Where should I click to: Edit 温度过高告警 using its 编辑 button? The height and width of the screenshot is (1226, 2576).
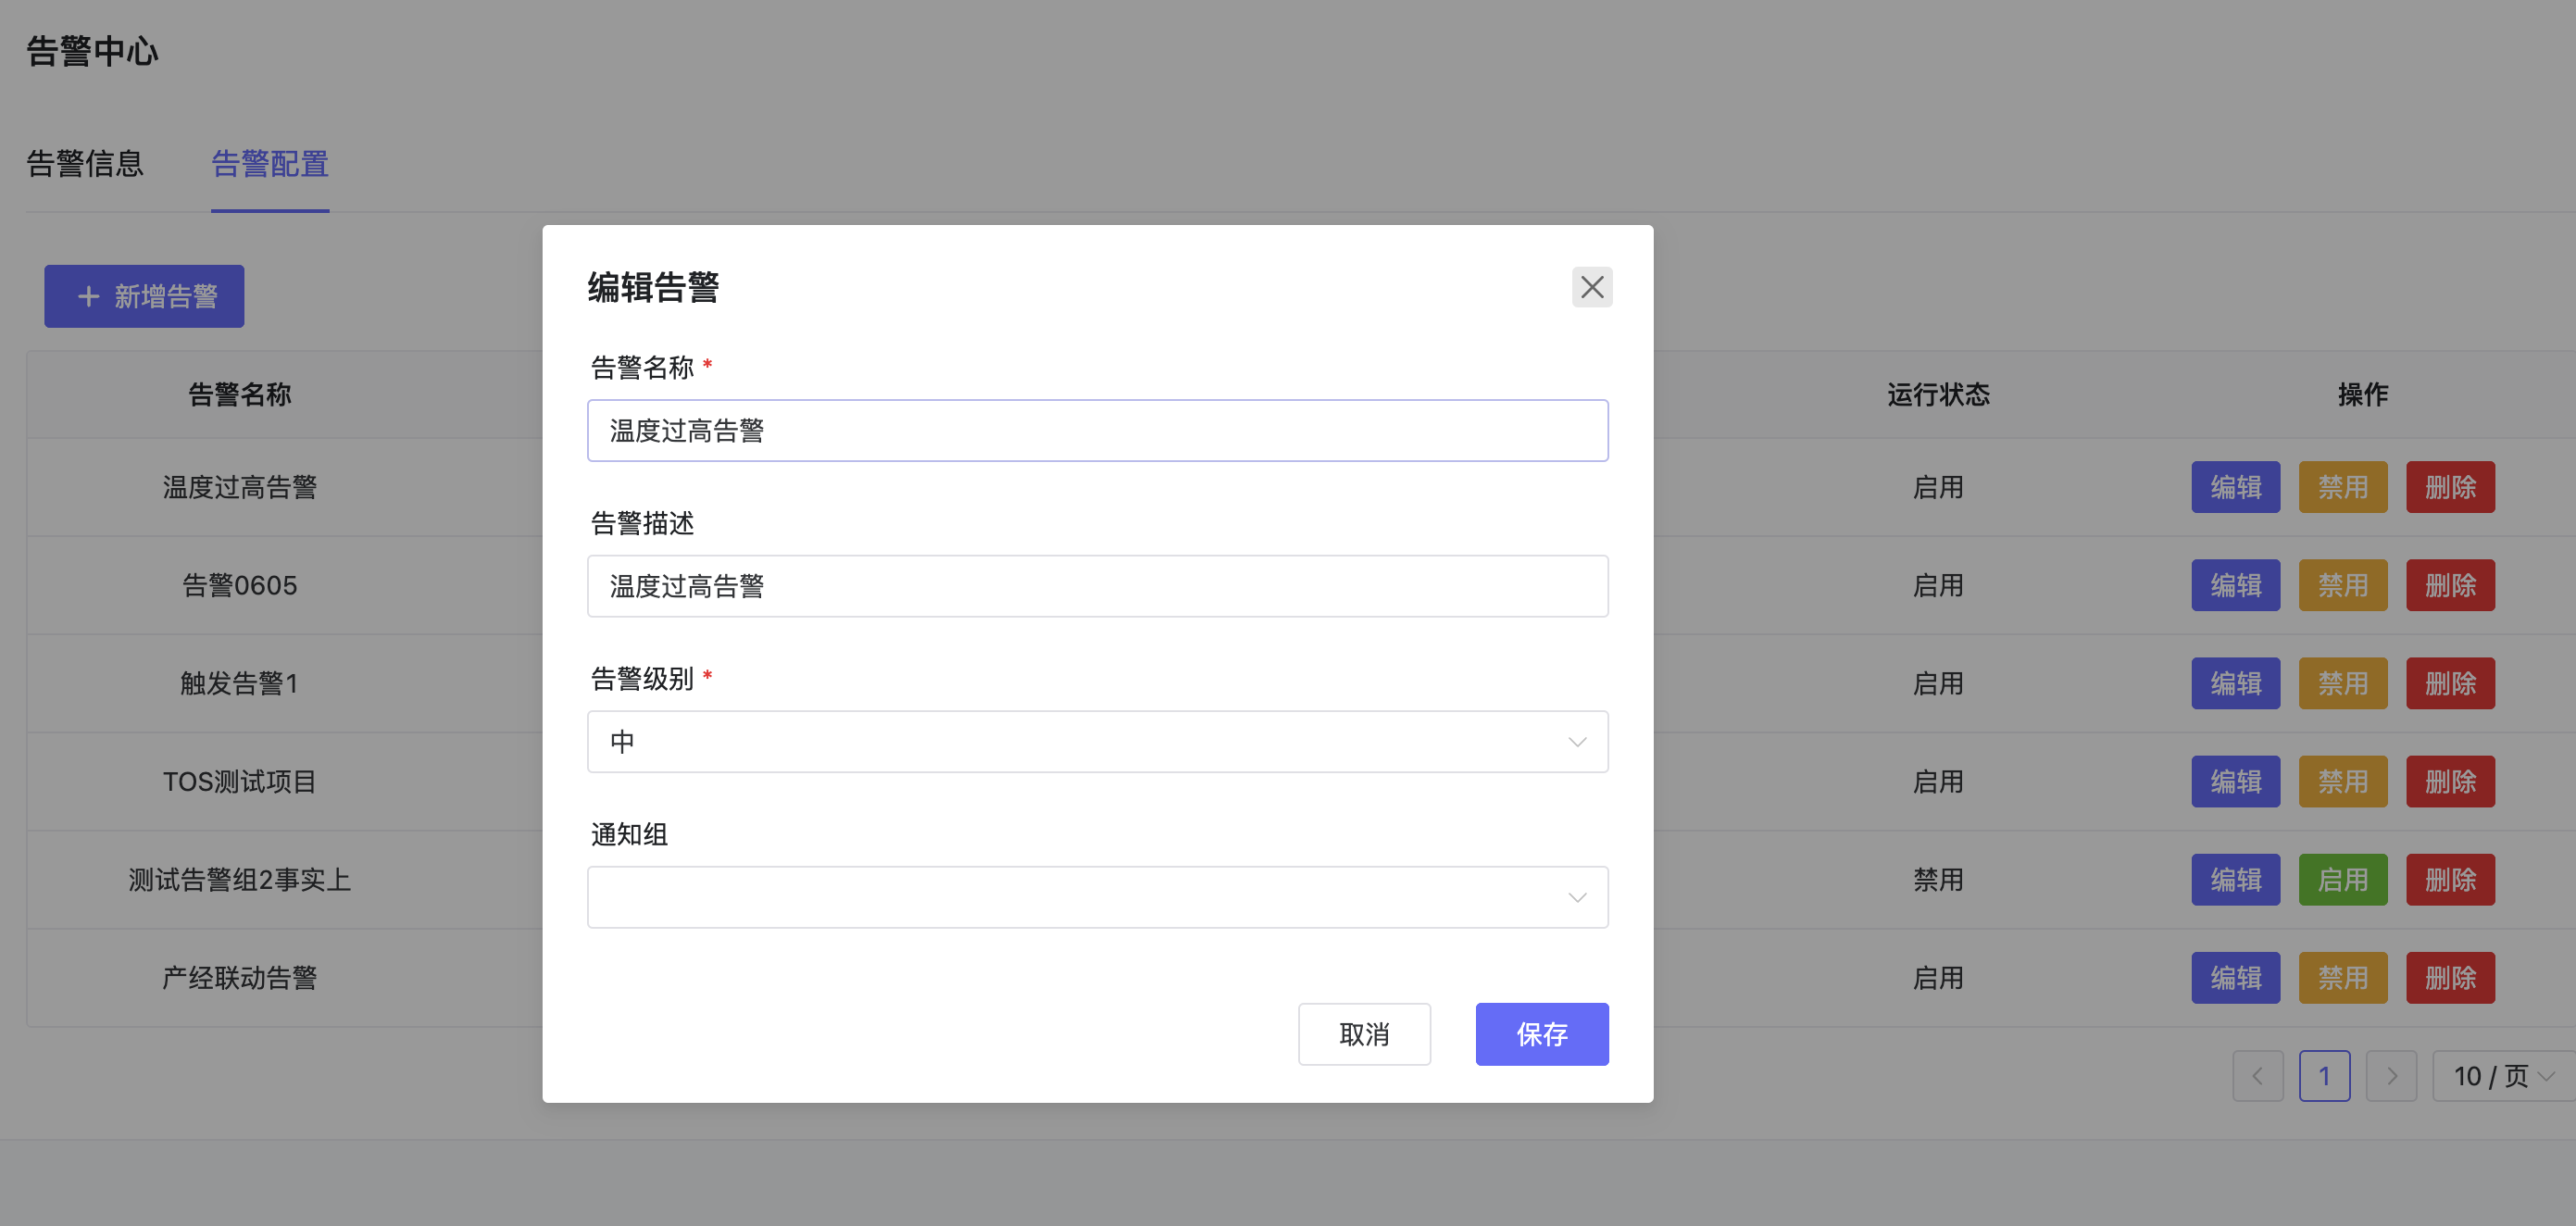[2236, 487]
